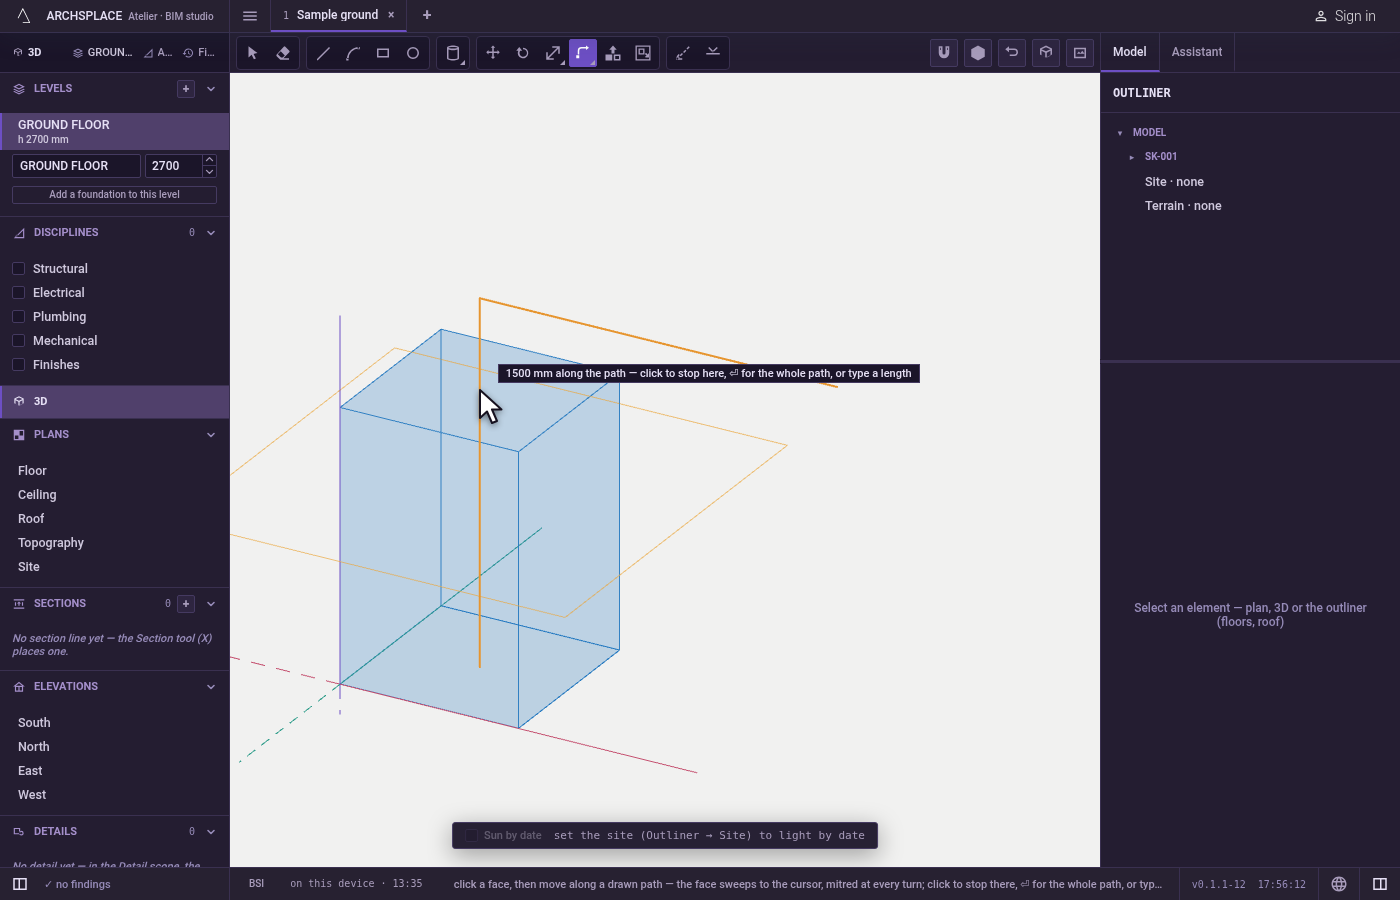1400x900 pixels.
Task: Select the Scale tool
Action: click(553, 53)
